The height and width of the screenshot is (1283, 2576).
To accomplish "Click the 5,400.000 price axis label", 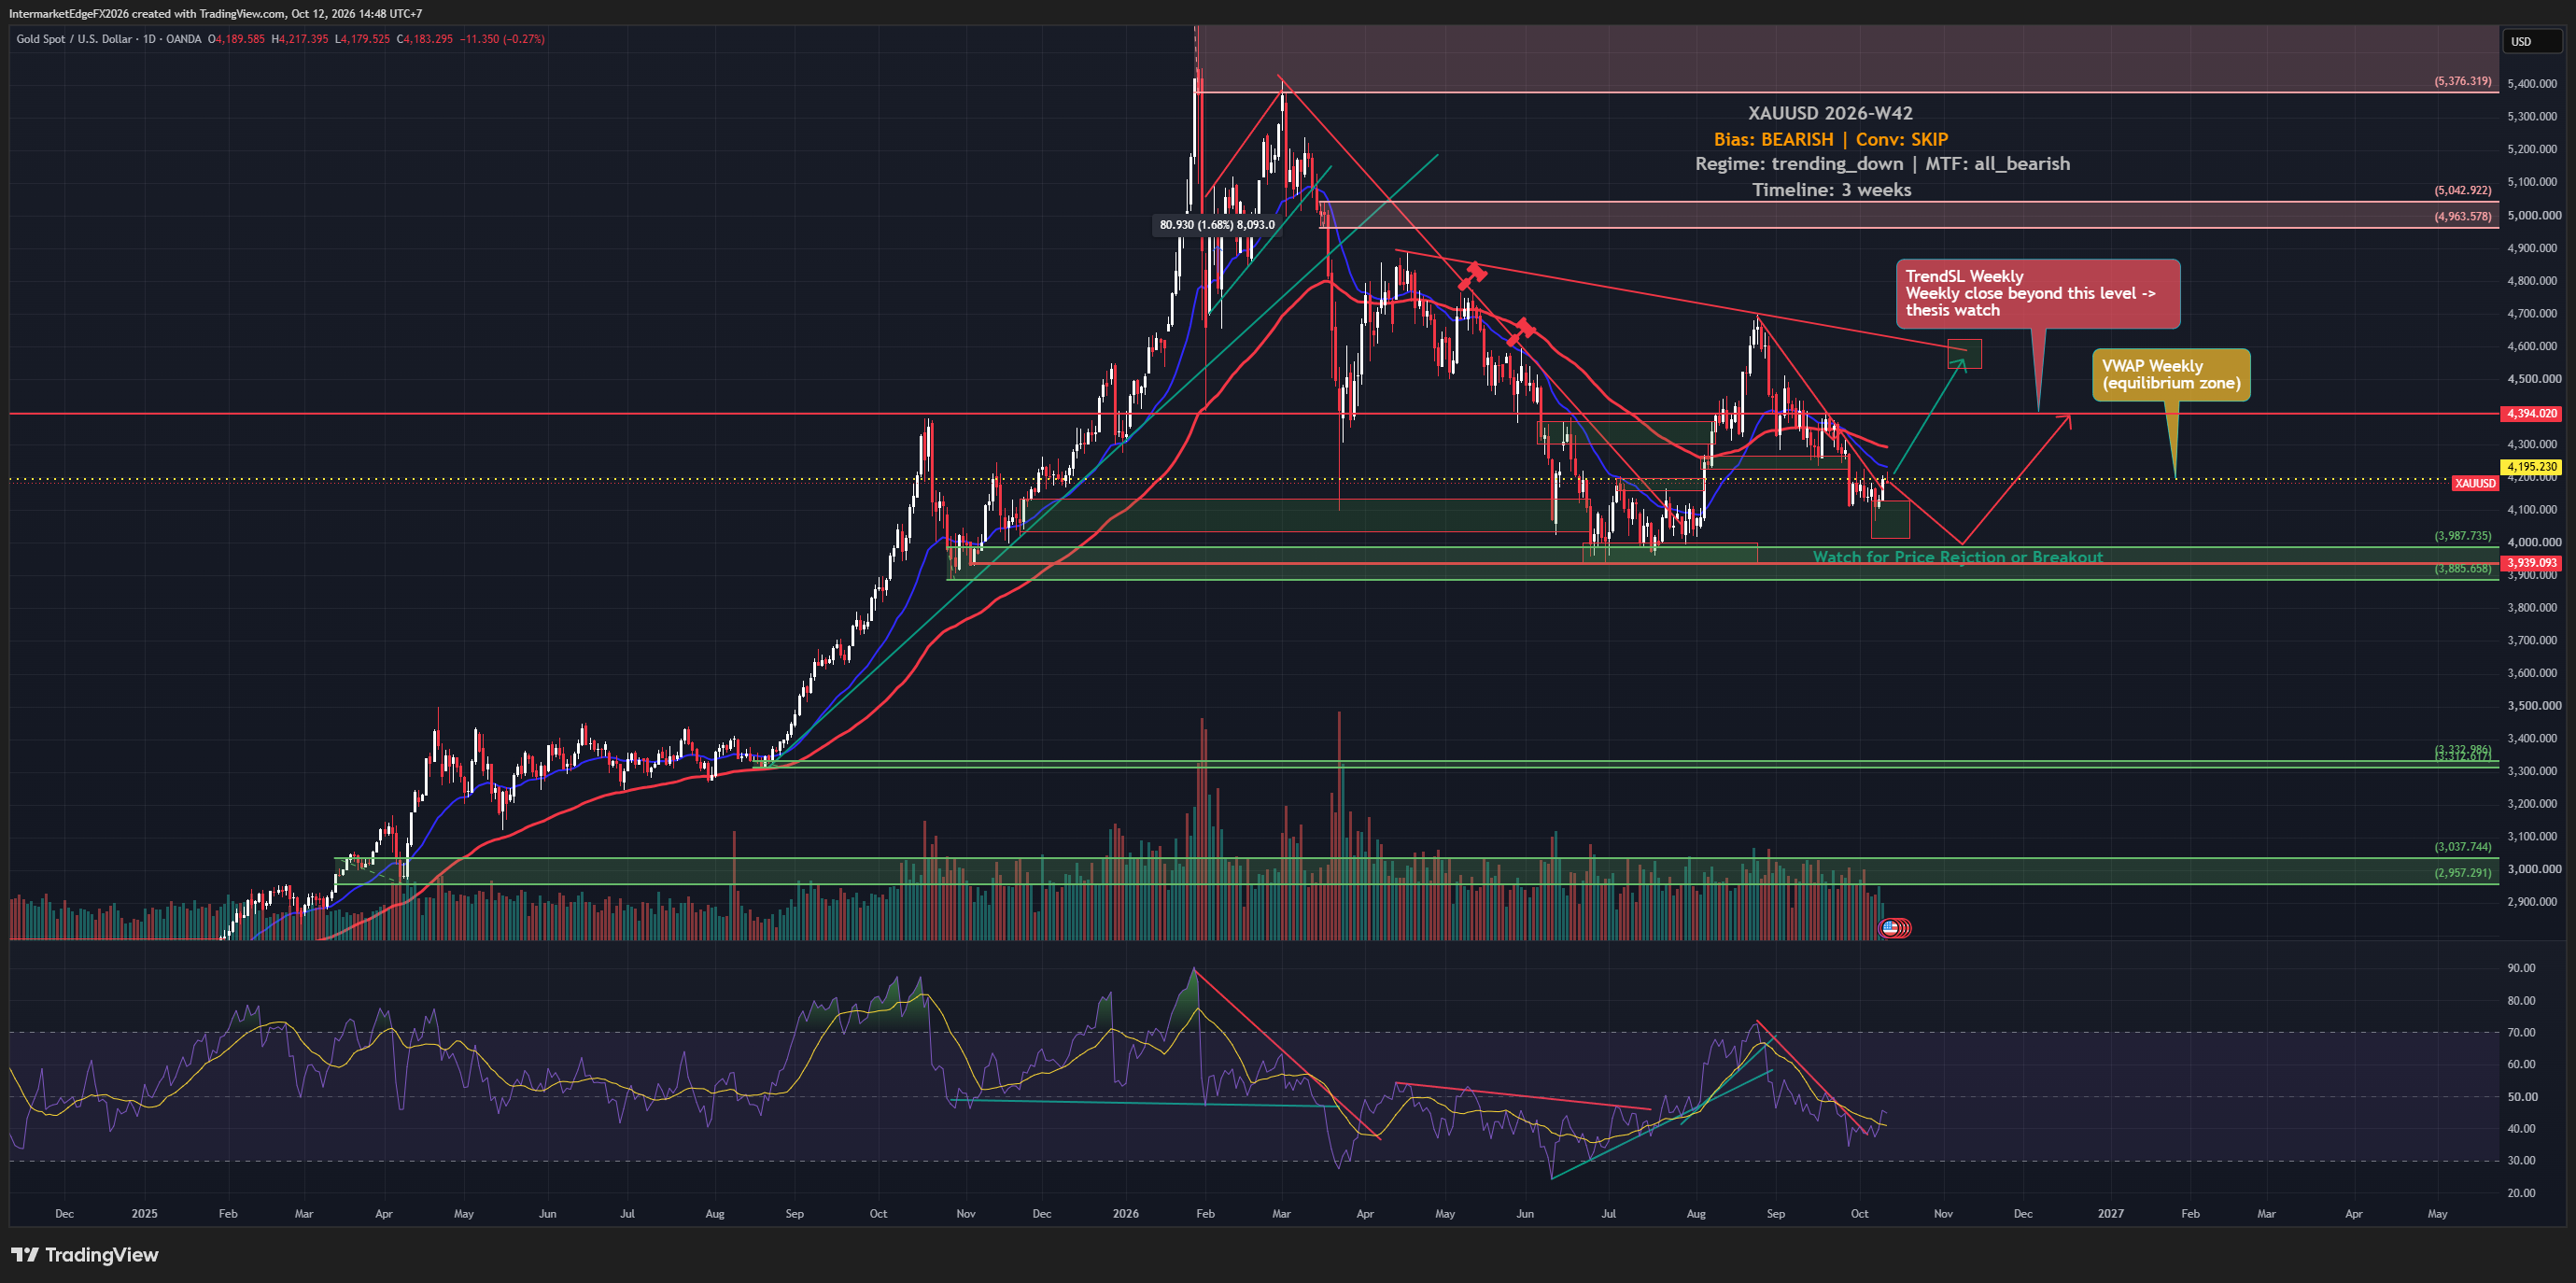I will pos(2533,84).
